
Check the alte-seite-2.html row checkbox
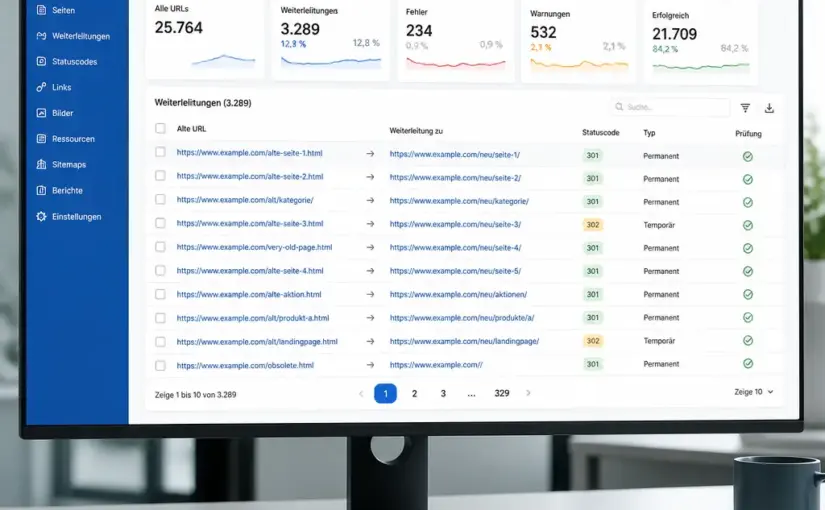pos(160,175)
